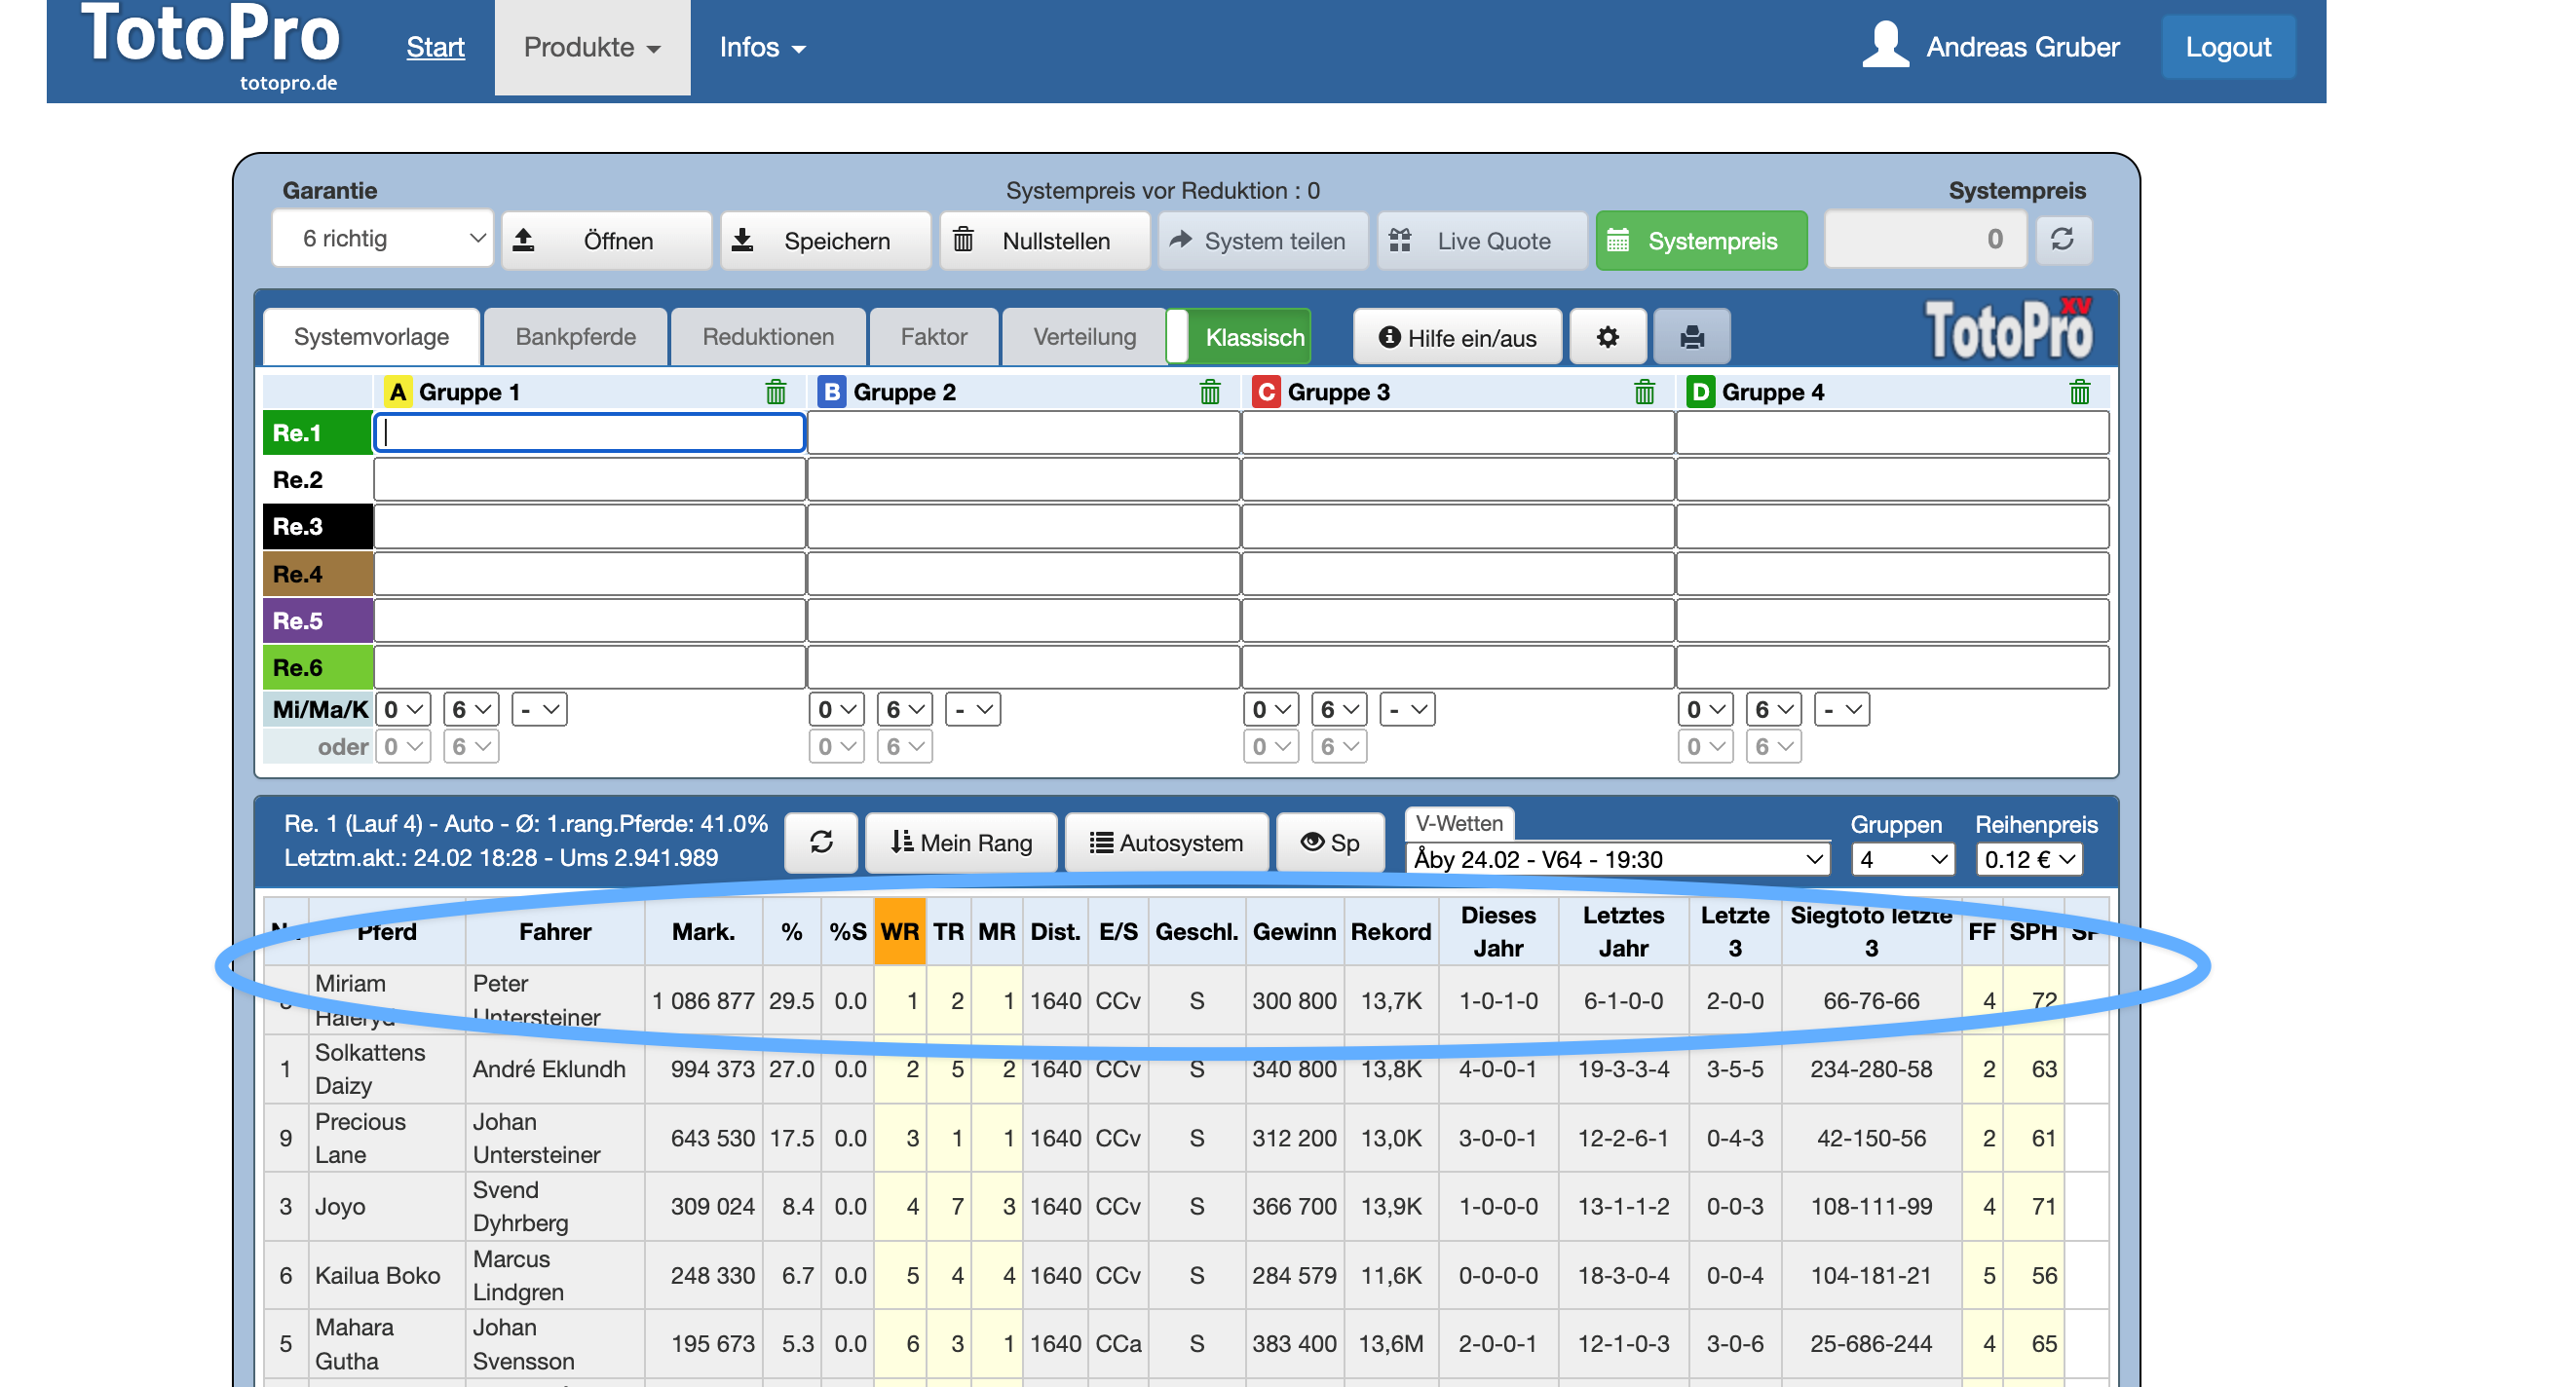Select horse row Kailua Boko

pos(1185,1275)
